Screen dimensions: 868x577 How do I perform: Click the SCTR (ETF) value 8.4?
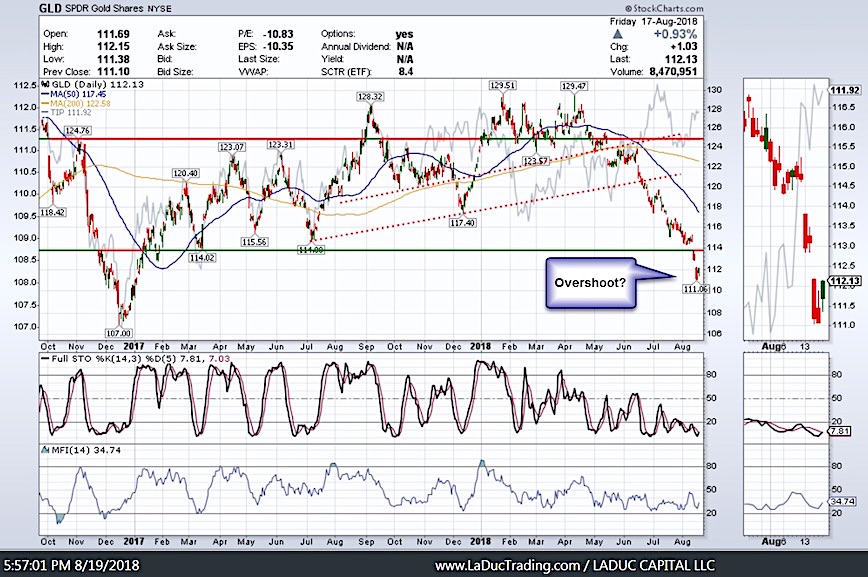coord(405,71)
